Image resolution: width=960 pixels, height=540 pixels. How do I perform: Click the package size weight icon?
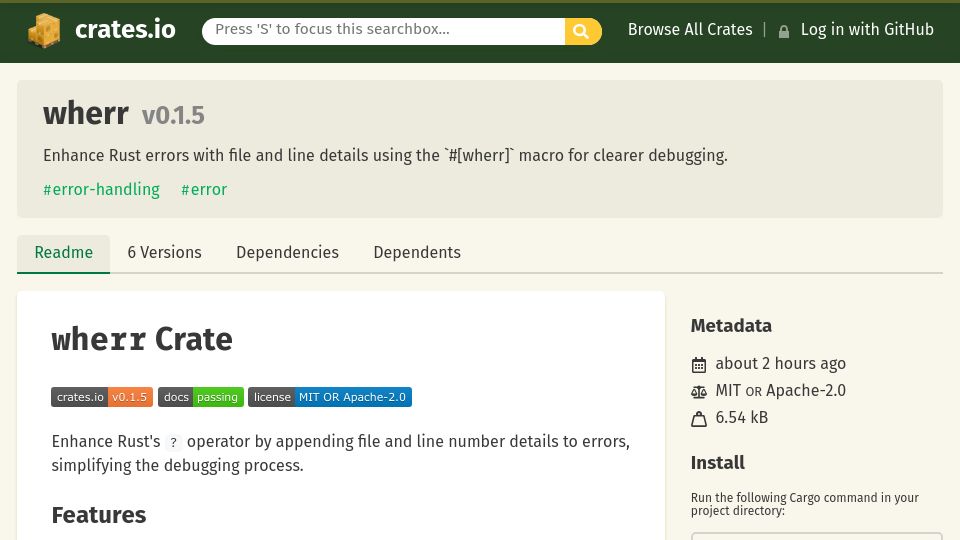pyautogui.click(x=699, y=419)
